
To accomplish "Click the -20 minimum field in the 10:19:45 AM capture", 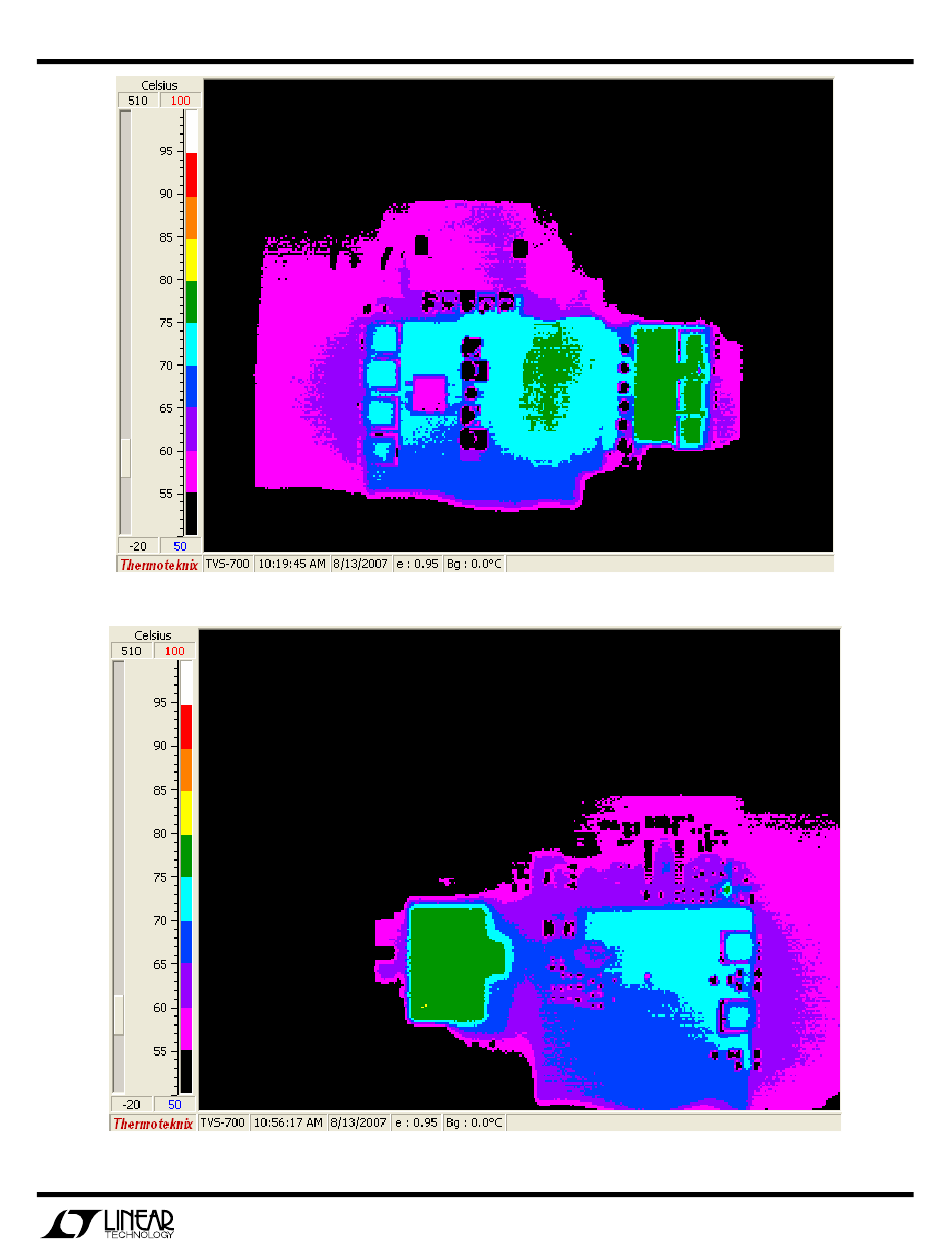I will 138,545.
